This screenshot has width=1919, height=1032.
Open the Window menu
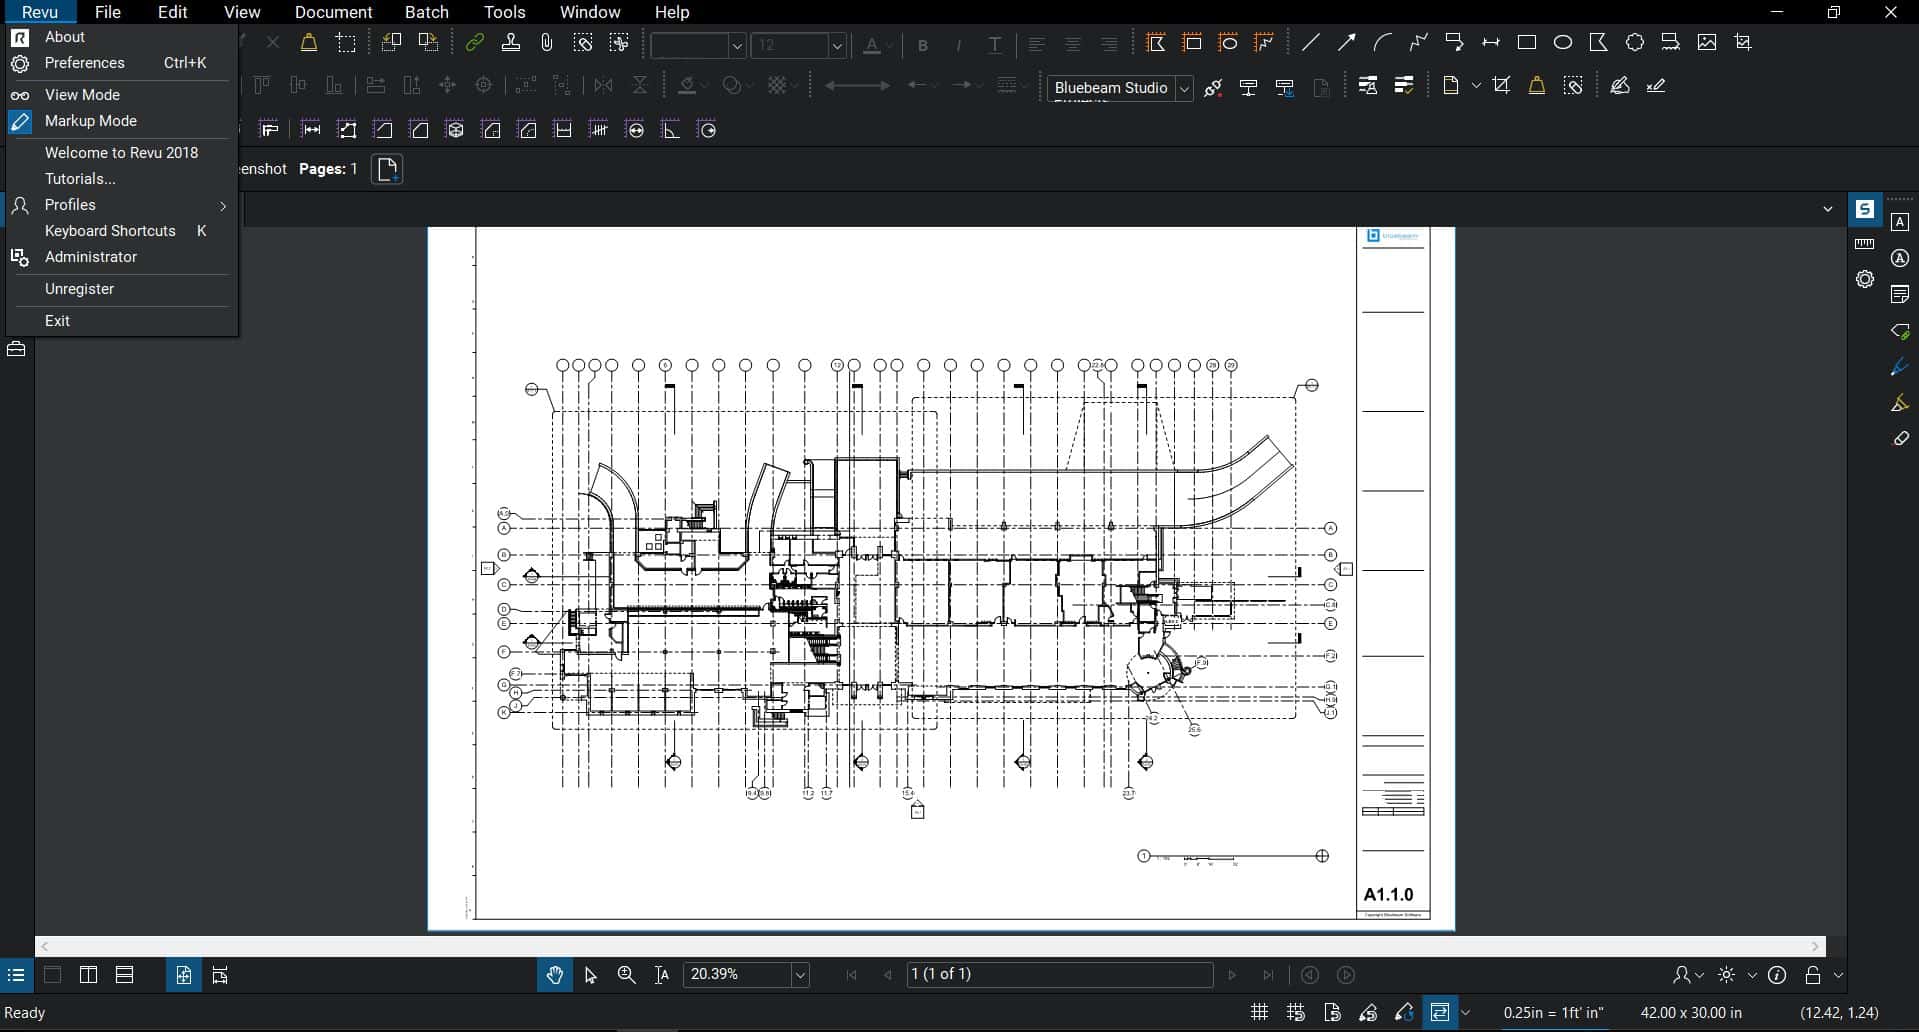[589, 12]
